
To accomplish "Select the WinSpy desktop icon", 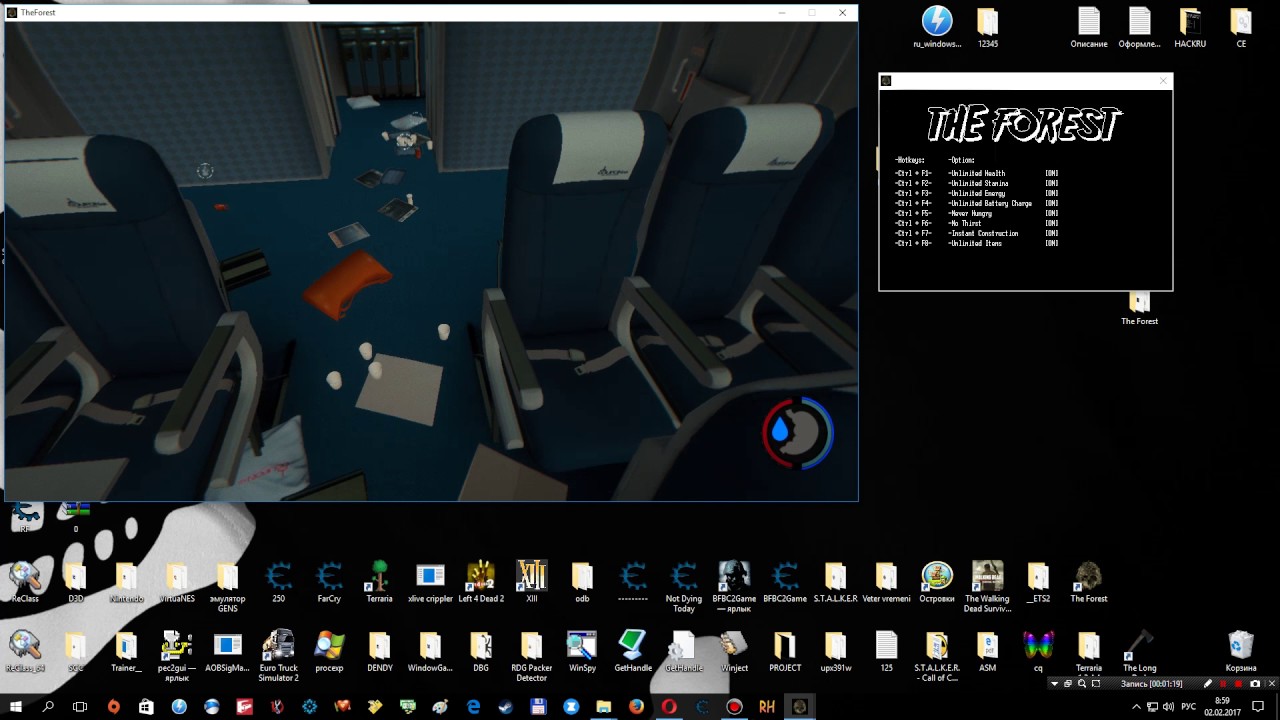I will 582,651.
